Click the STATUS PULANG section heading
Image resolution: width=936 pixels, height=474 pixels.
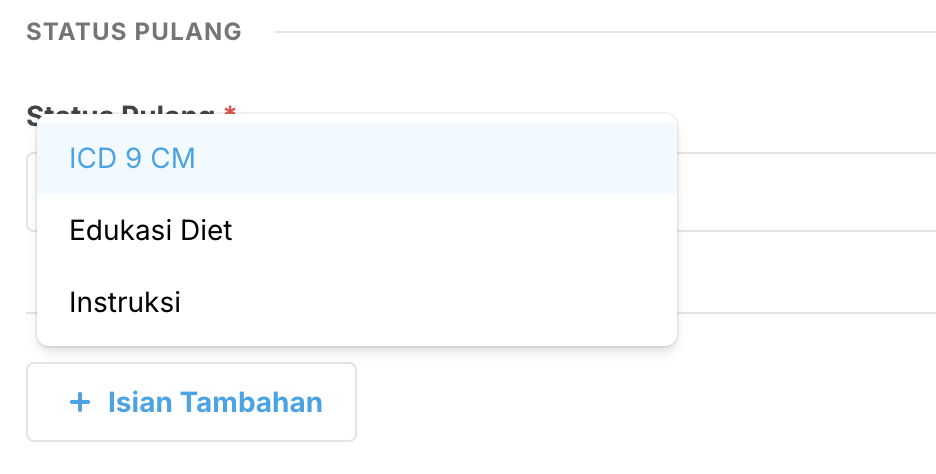pyautogui.click(x=134, y=32)
